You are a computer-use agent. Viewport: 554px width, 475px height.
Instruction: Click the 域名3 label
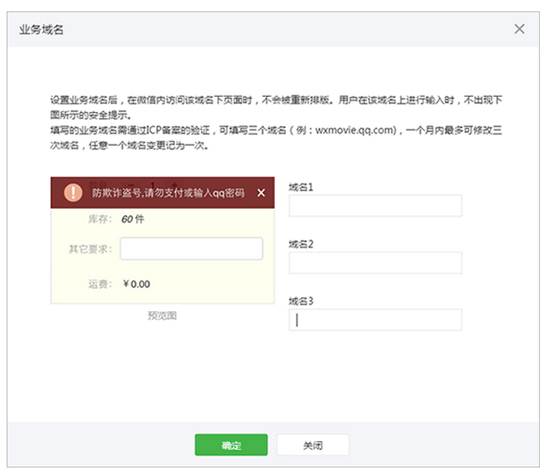pos(301,301)
